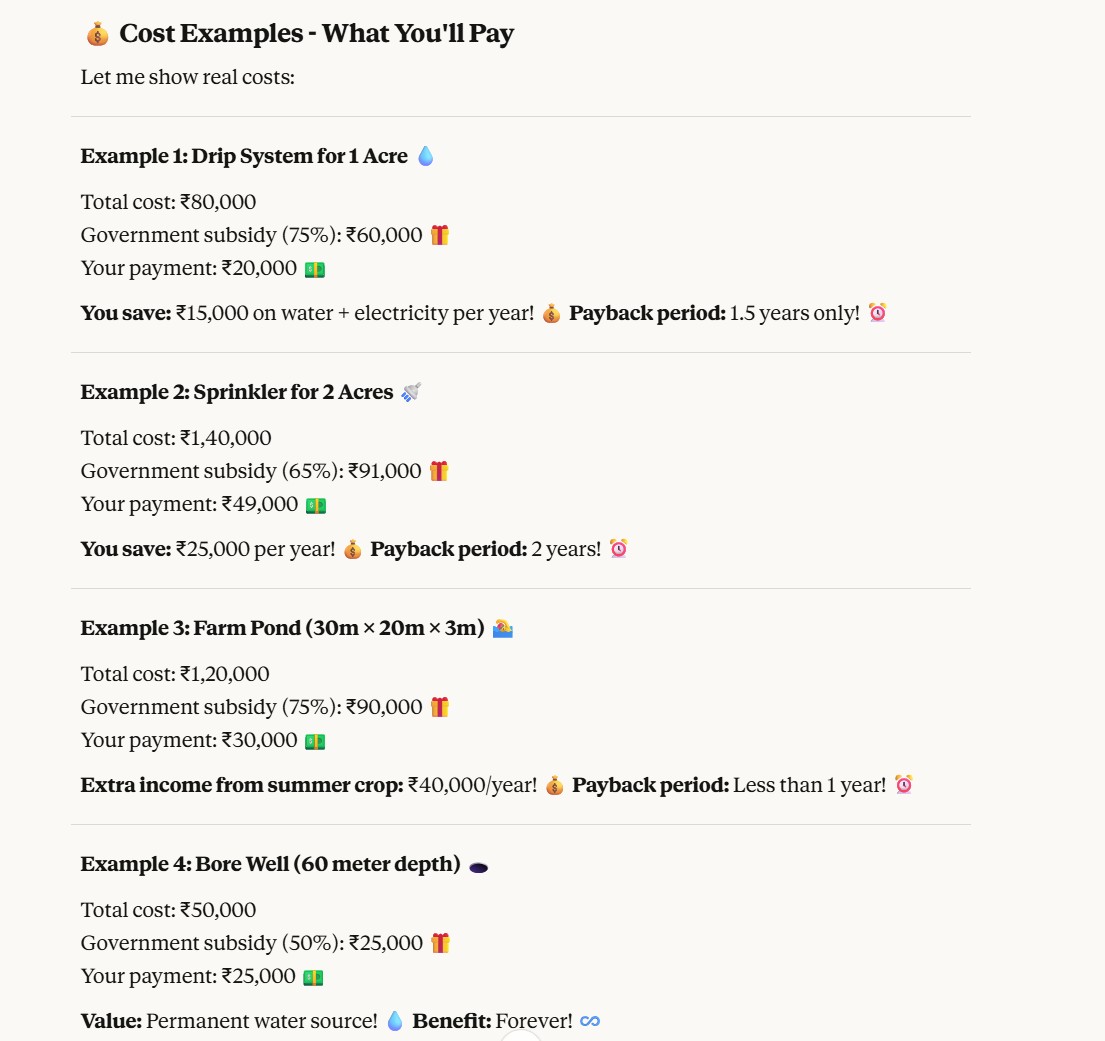The image size is (1105, 1041).
Task: Click the infinity symbol after 'Forever!'
Action: [590, 1021]
